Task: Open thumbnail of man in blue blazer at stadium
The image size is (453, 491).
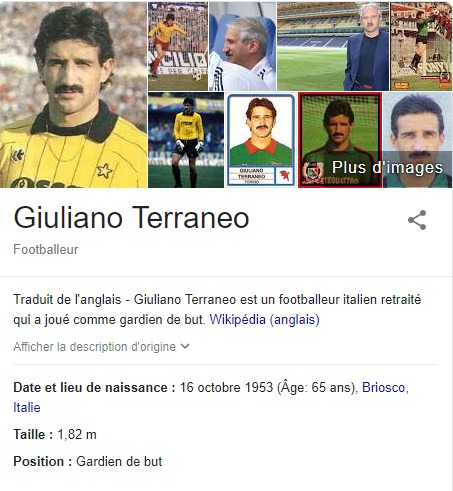Action: (333, 46)
